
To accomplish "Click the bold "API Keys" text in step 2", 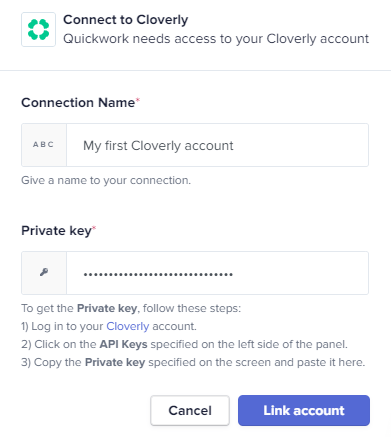I will pos(123,344).
